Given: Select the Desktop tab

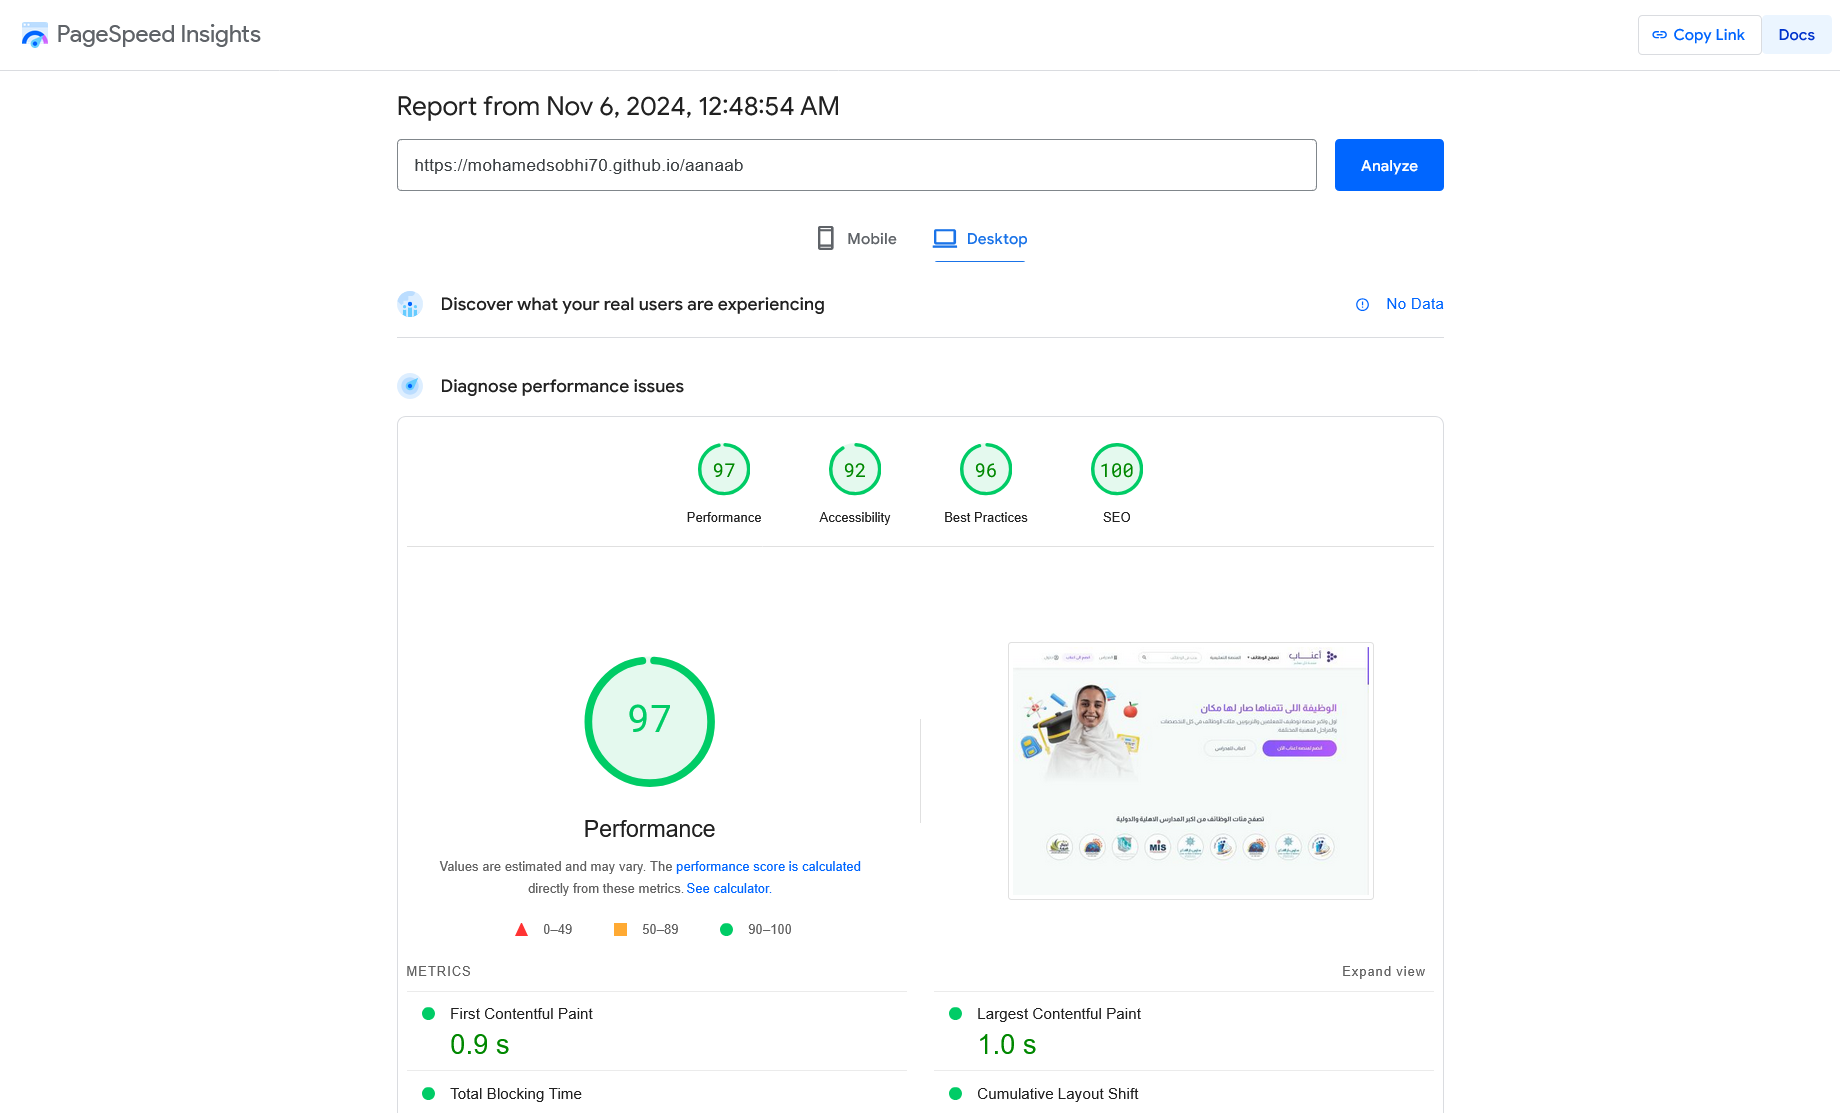Looking at the screenshot, I should click(980, 239).
